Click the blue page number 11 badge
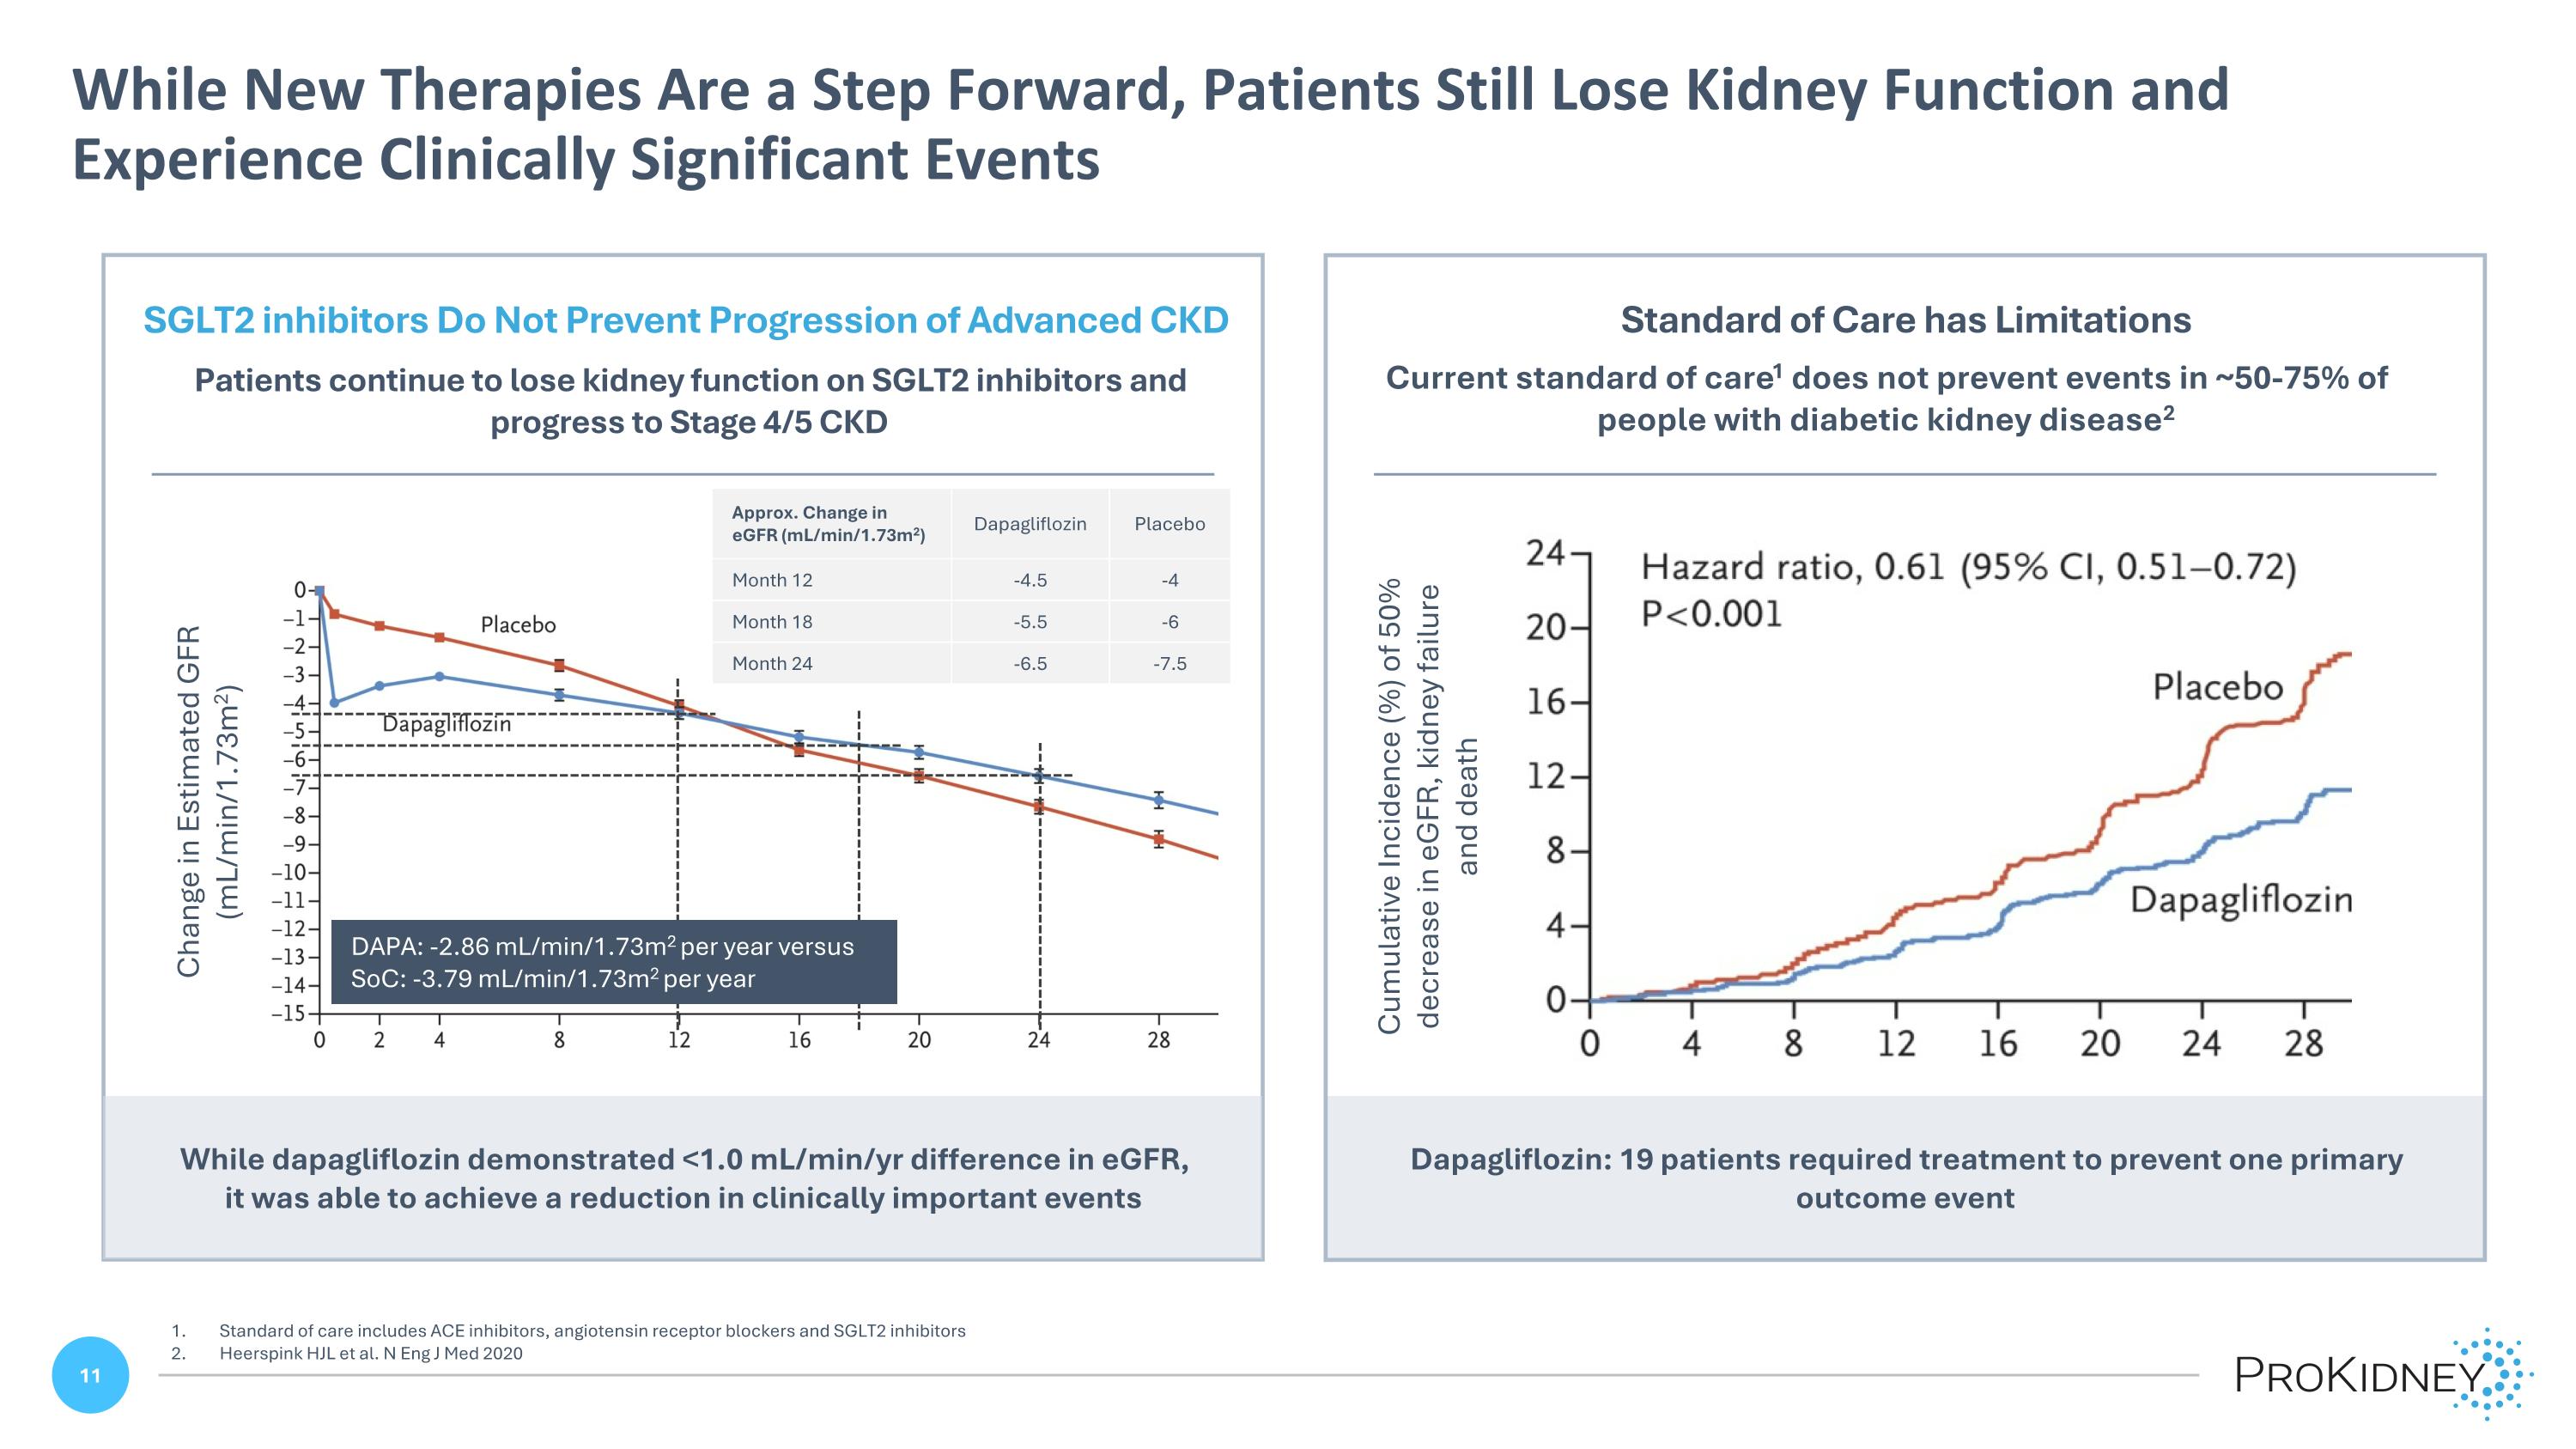The image size is (2576, 1449). tap(90, 1375)
